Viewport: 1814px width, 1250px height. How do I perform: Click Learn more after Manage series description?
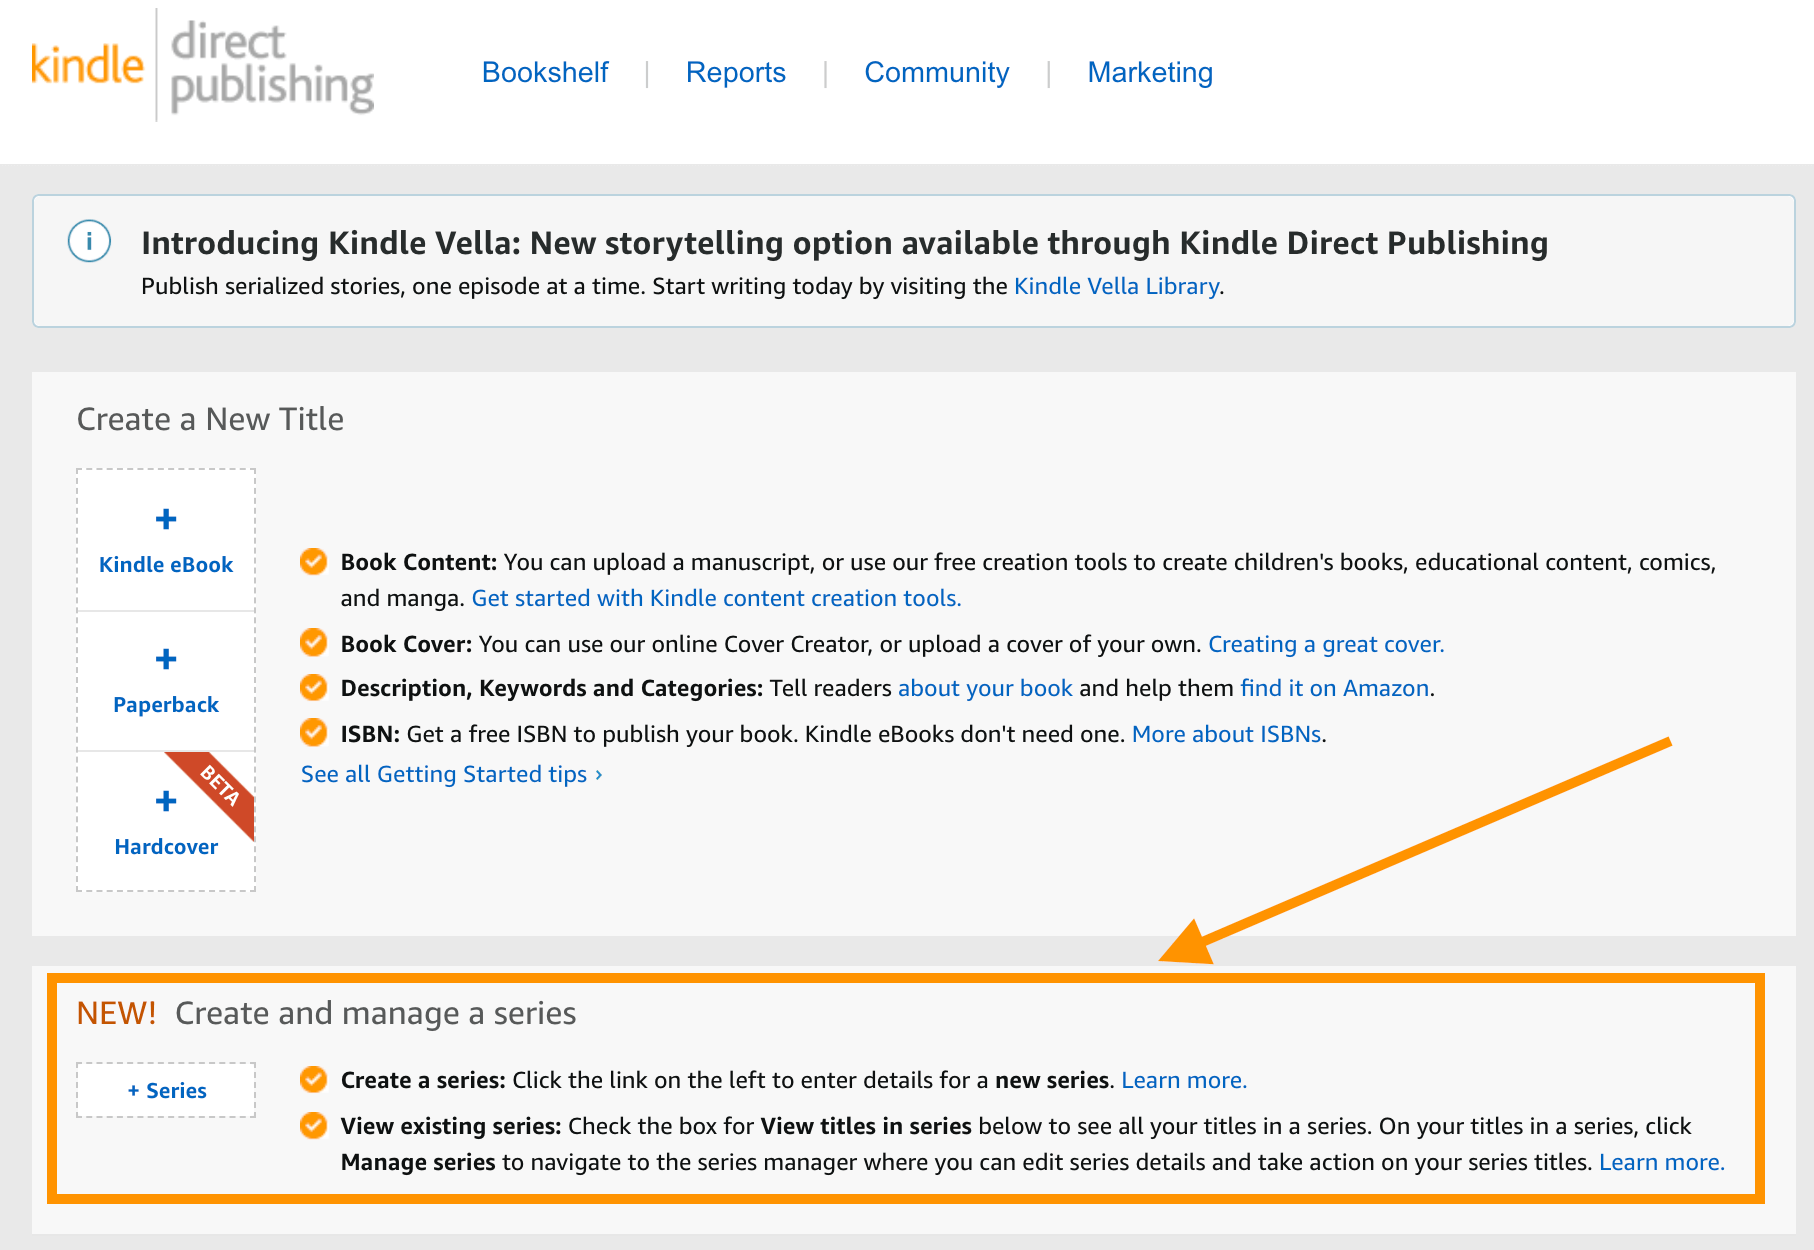click(1660, 1162)
